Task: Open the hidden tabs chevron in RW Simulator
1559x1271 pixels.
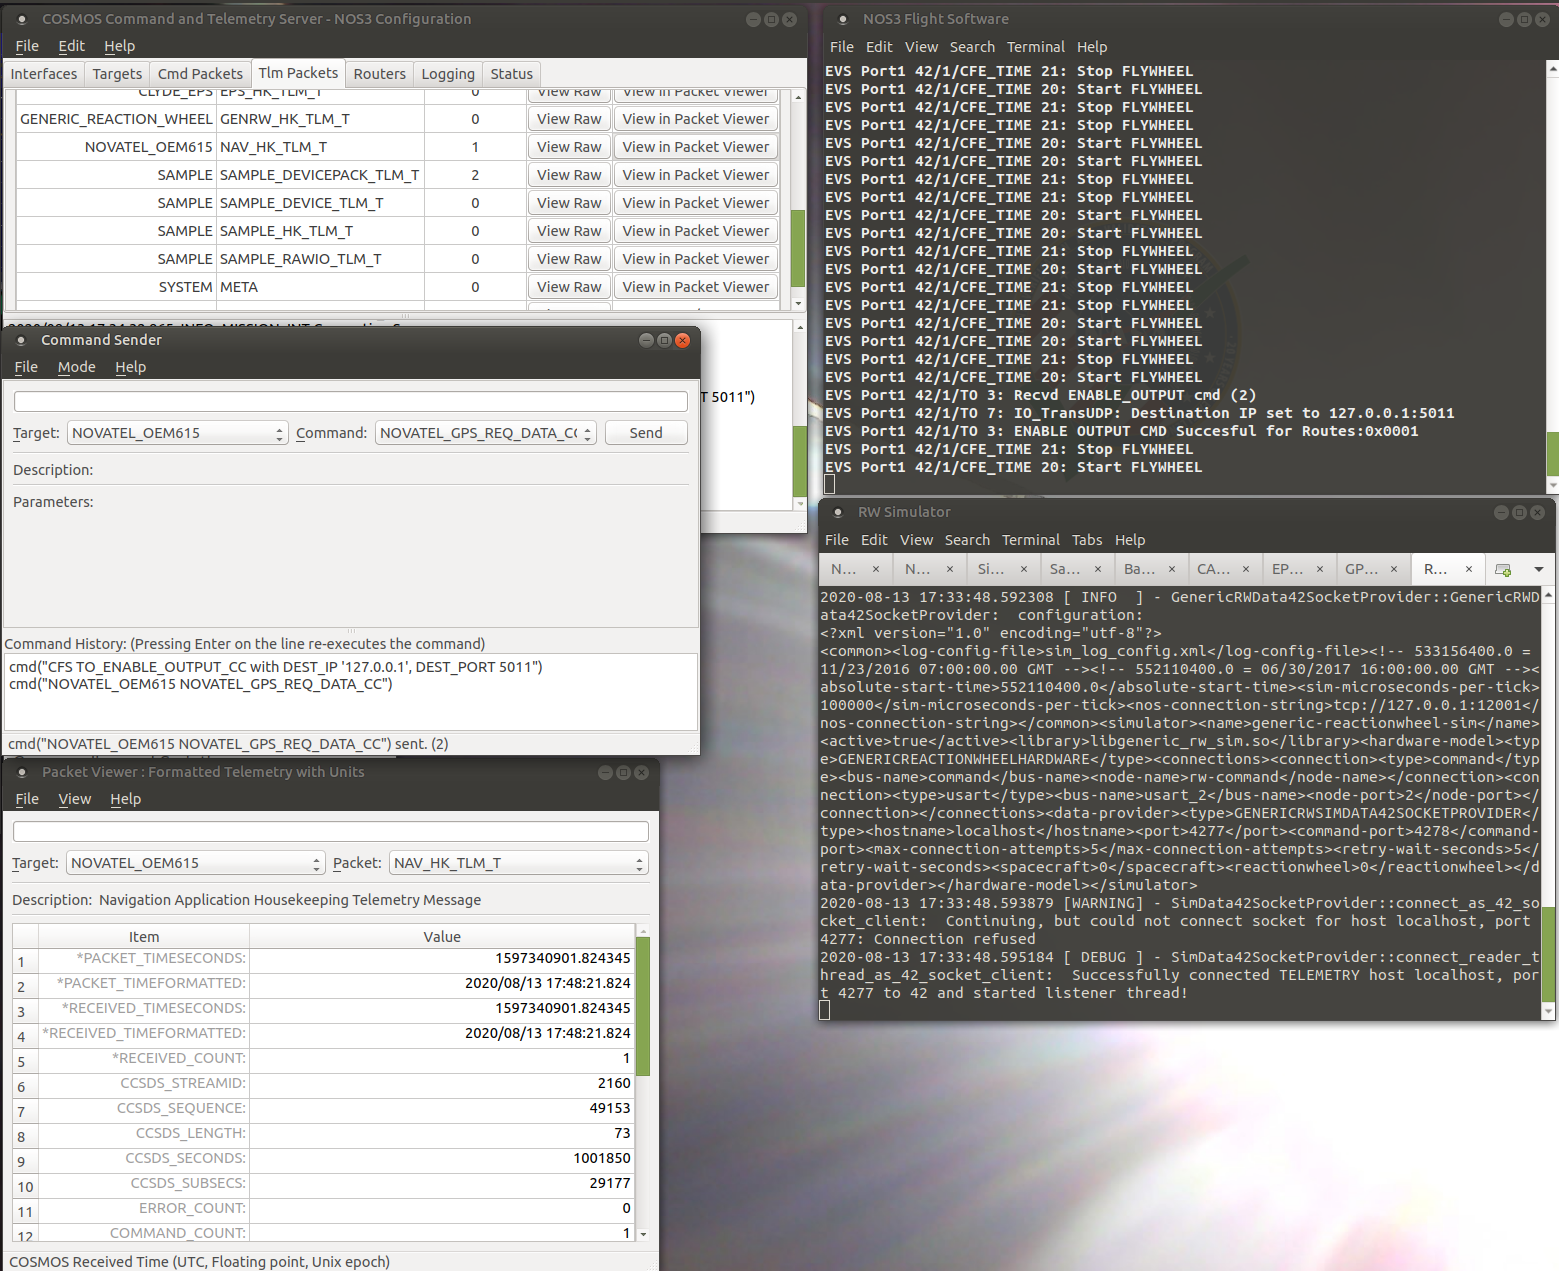Action: pyautogui.click(x=1539, y=569)
